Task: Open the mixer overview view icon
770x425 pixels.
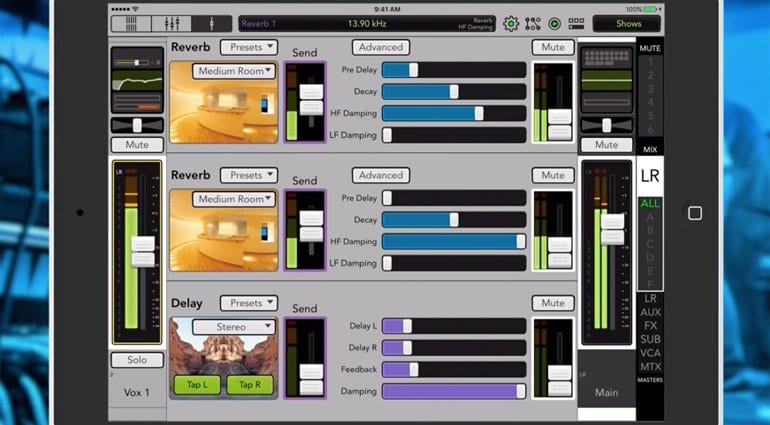Action: (x=126, y=23)
